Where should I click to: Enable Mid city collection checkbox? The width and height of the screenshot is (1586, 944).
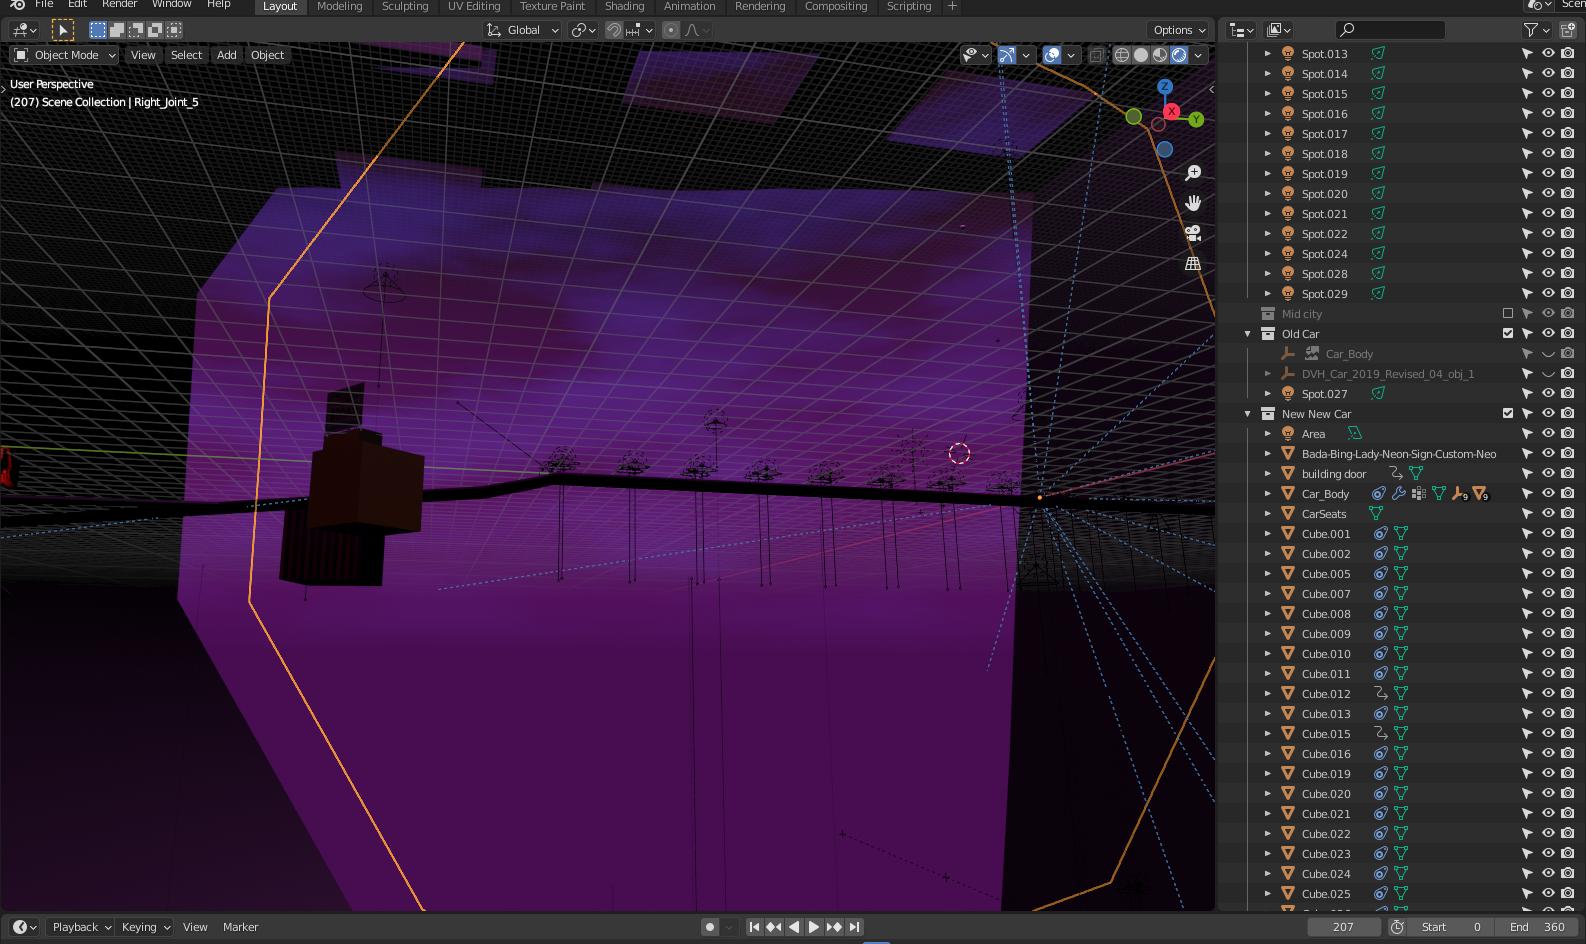(x=1508, y=313)
